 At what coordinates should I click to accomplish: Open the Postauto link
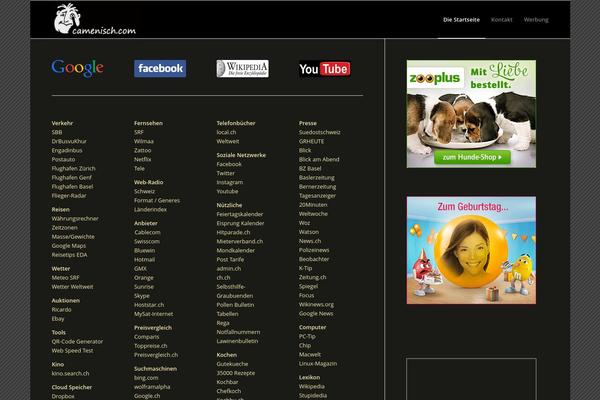[x=63, y=159]
